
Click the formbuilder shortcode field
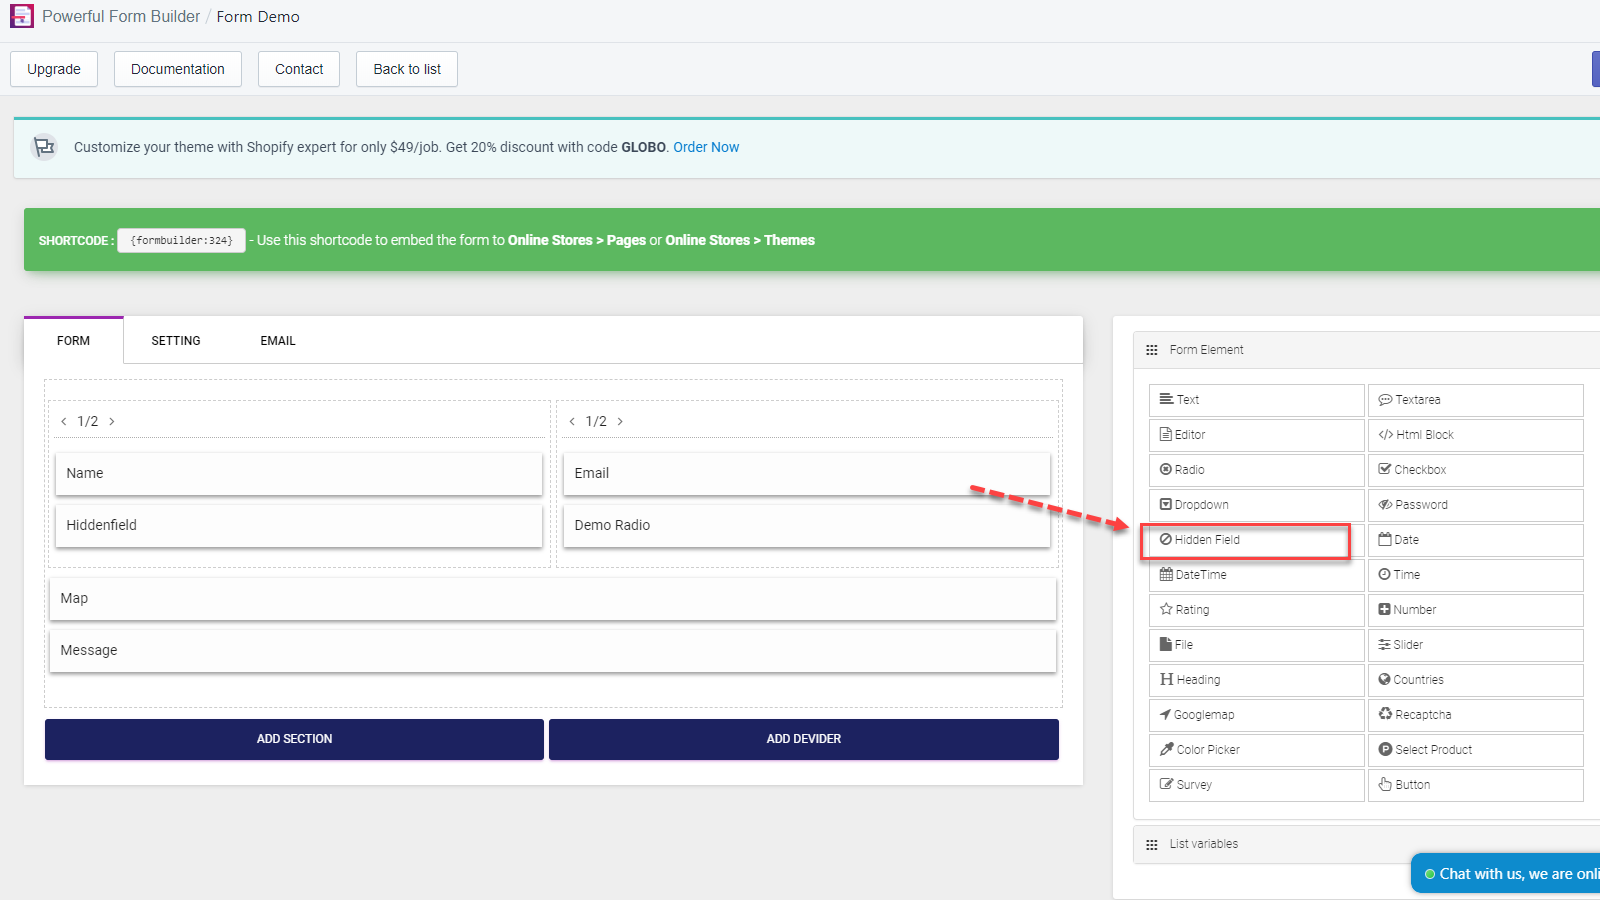pyautogui.click(x=181, y=241)
